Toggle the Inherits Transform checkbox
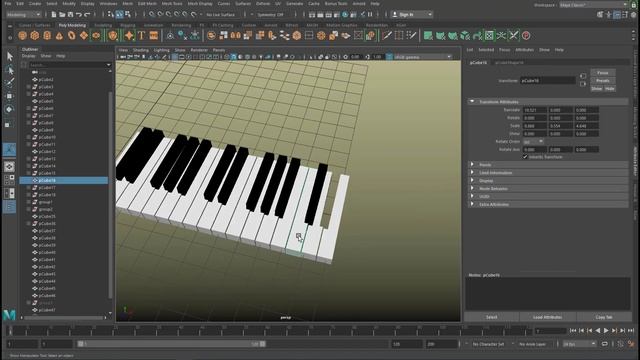This screenshot has height=360, width=640. pos(525,157)
